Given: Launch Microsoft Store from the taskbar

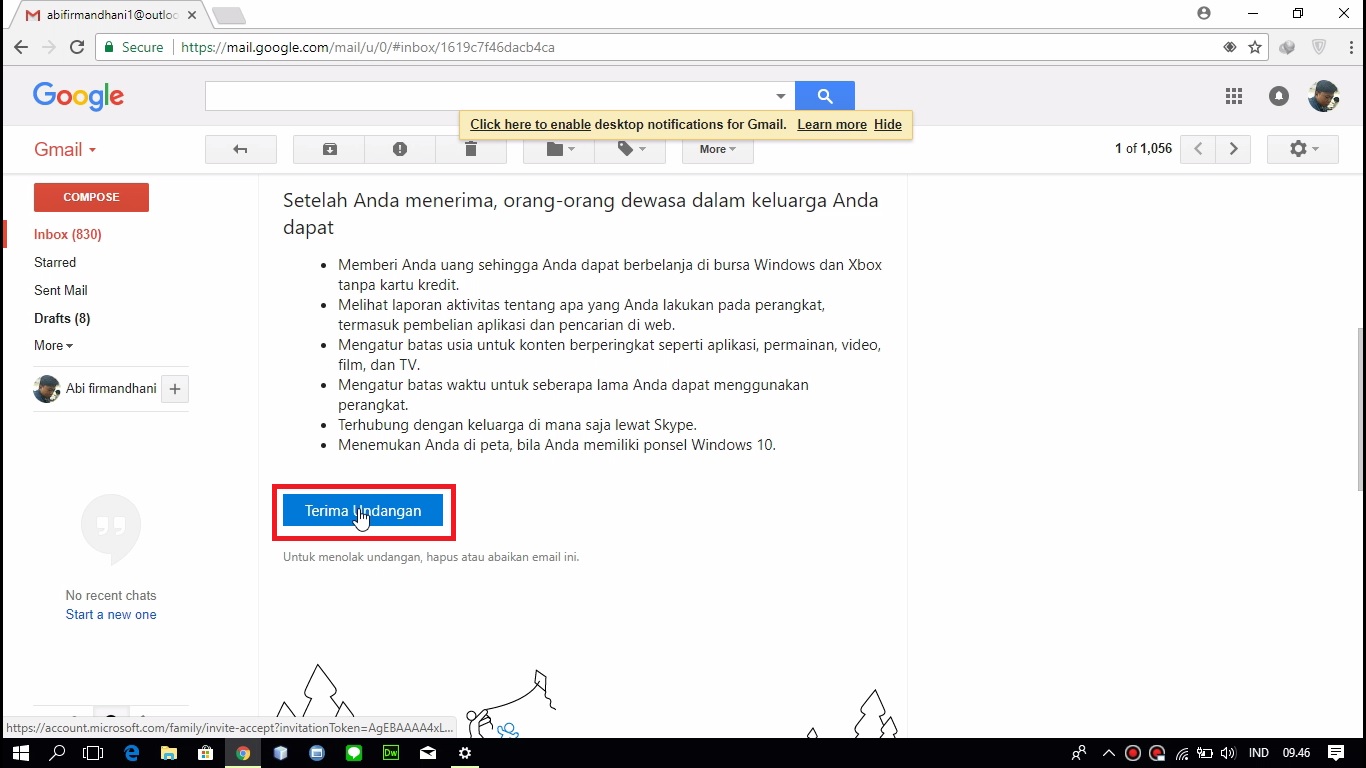Looking at the screenshot, I should point(205,753).
